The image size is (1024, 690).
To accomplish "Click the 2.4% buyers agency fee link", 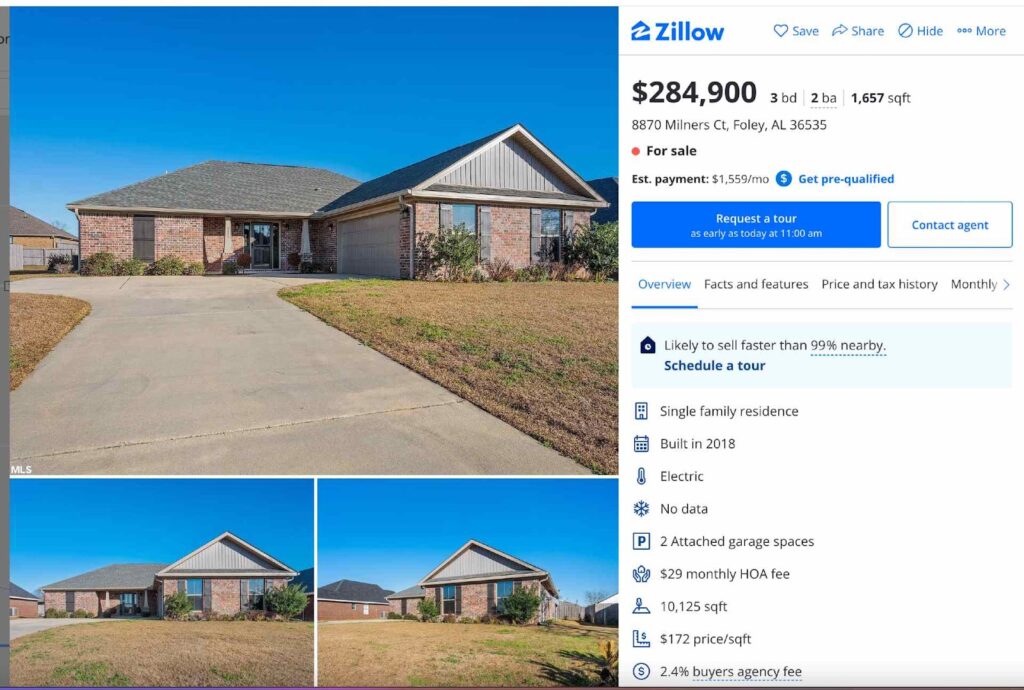I will coord(731,671).
